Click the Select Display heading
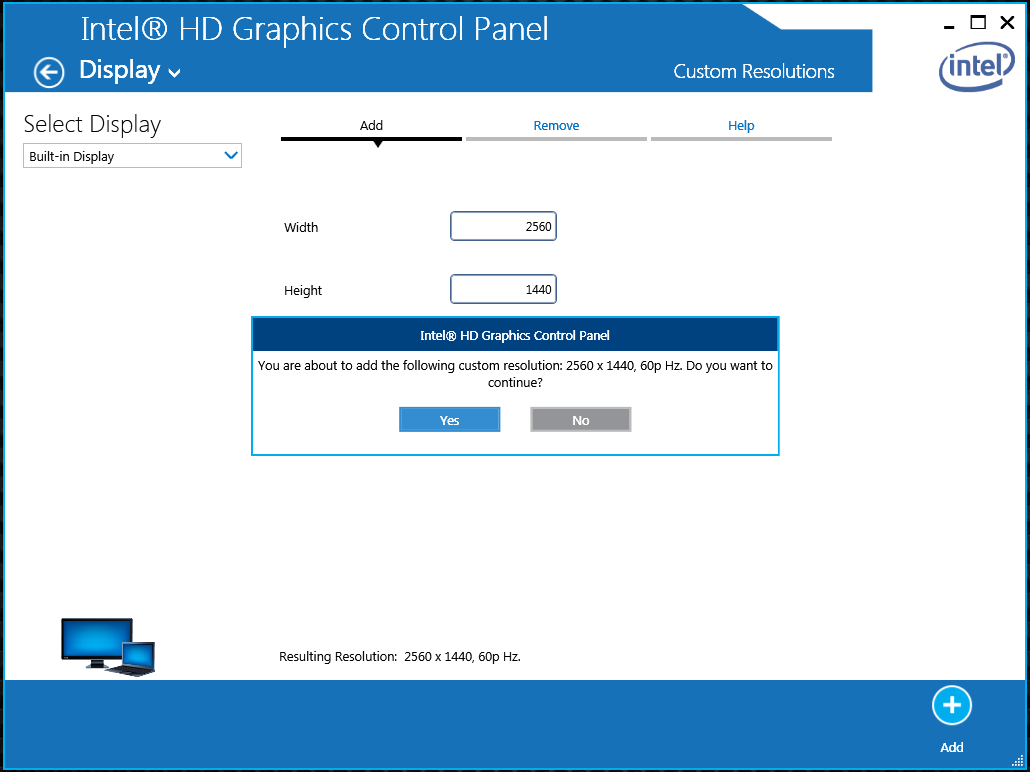 click(x=92, y=124)
